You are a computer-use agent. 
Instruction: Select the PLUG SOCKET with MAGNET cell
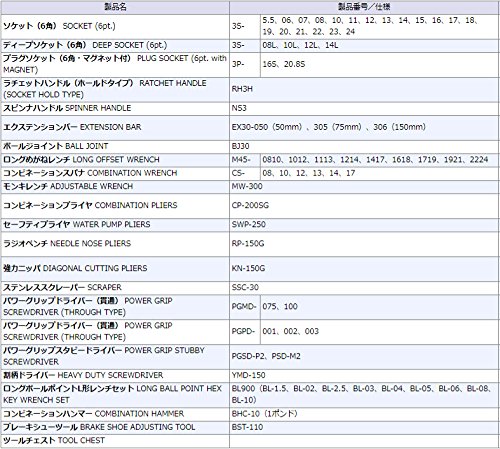tap(115, 64)
